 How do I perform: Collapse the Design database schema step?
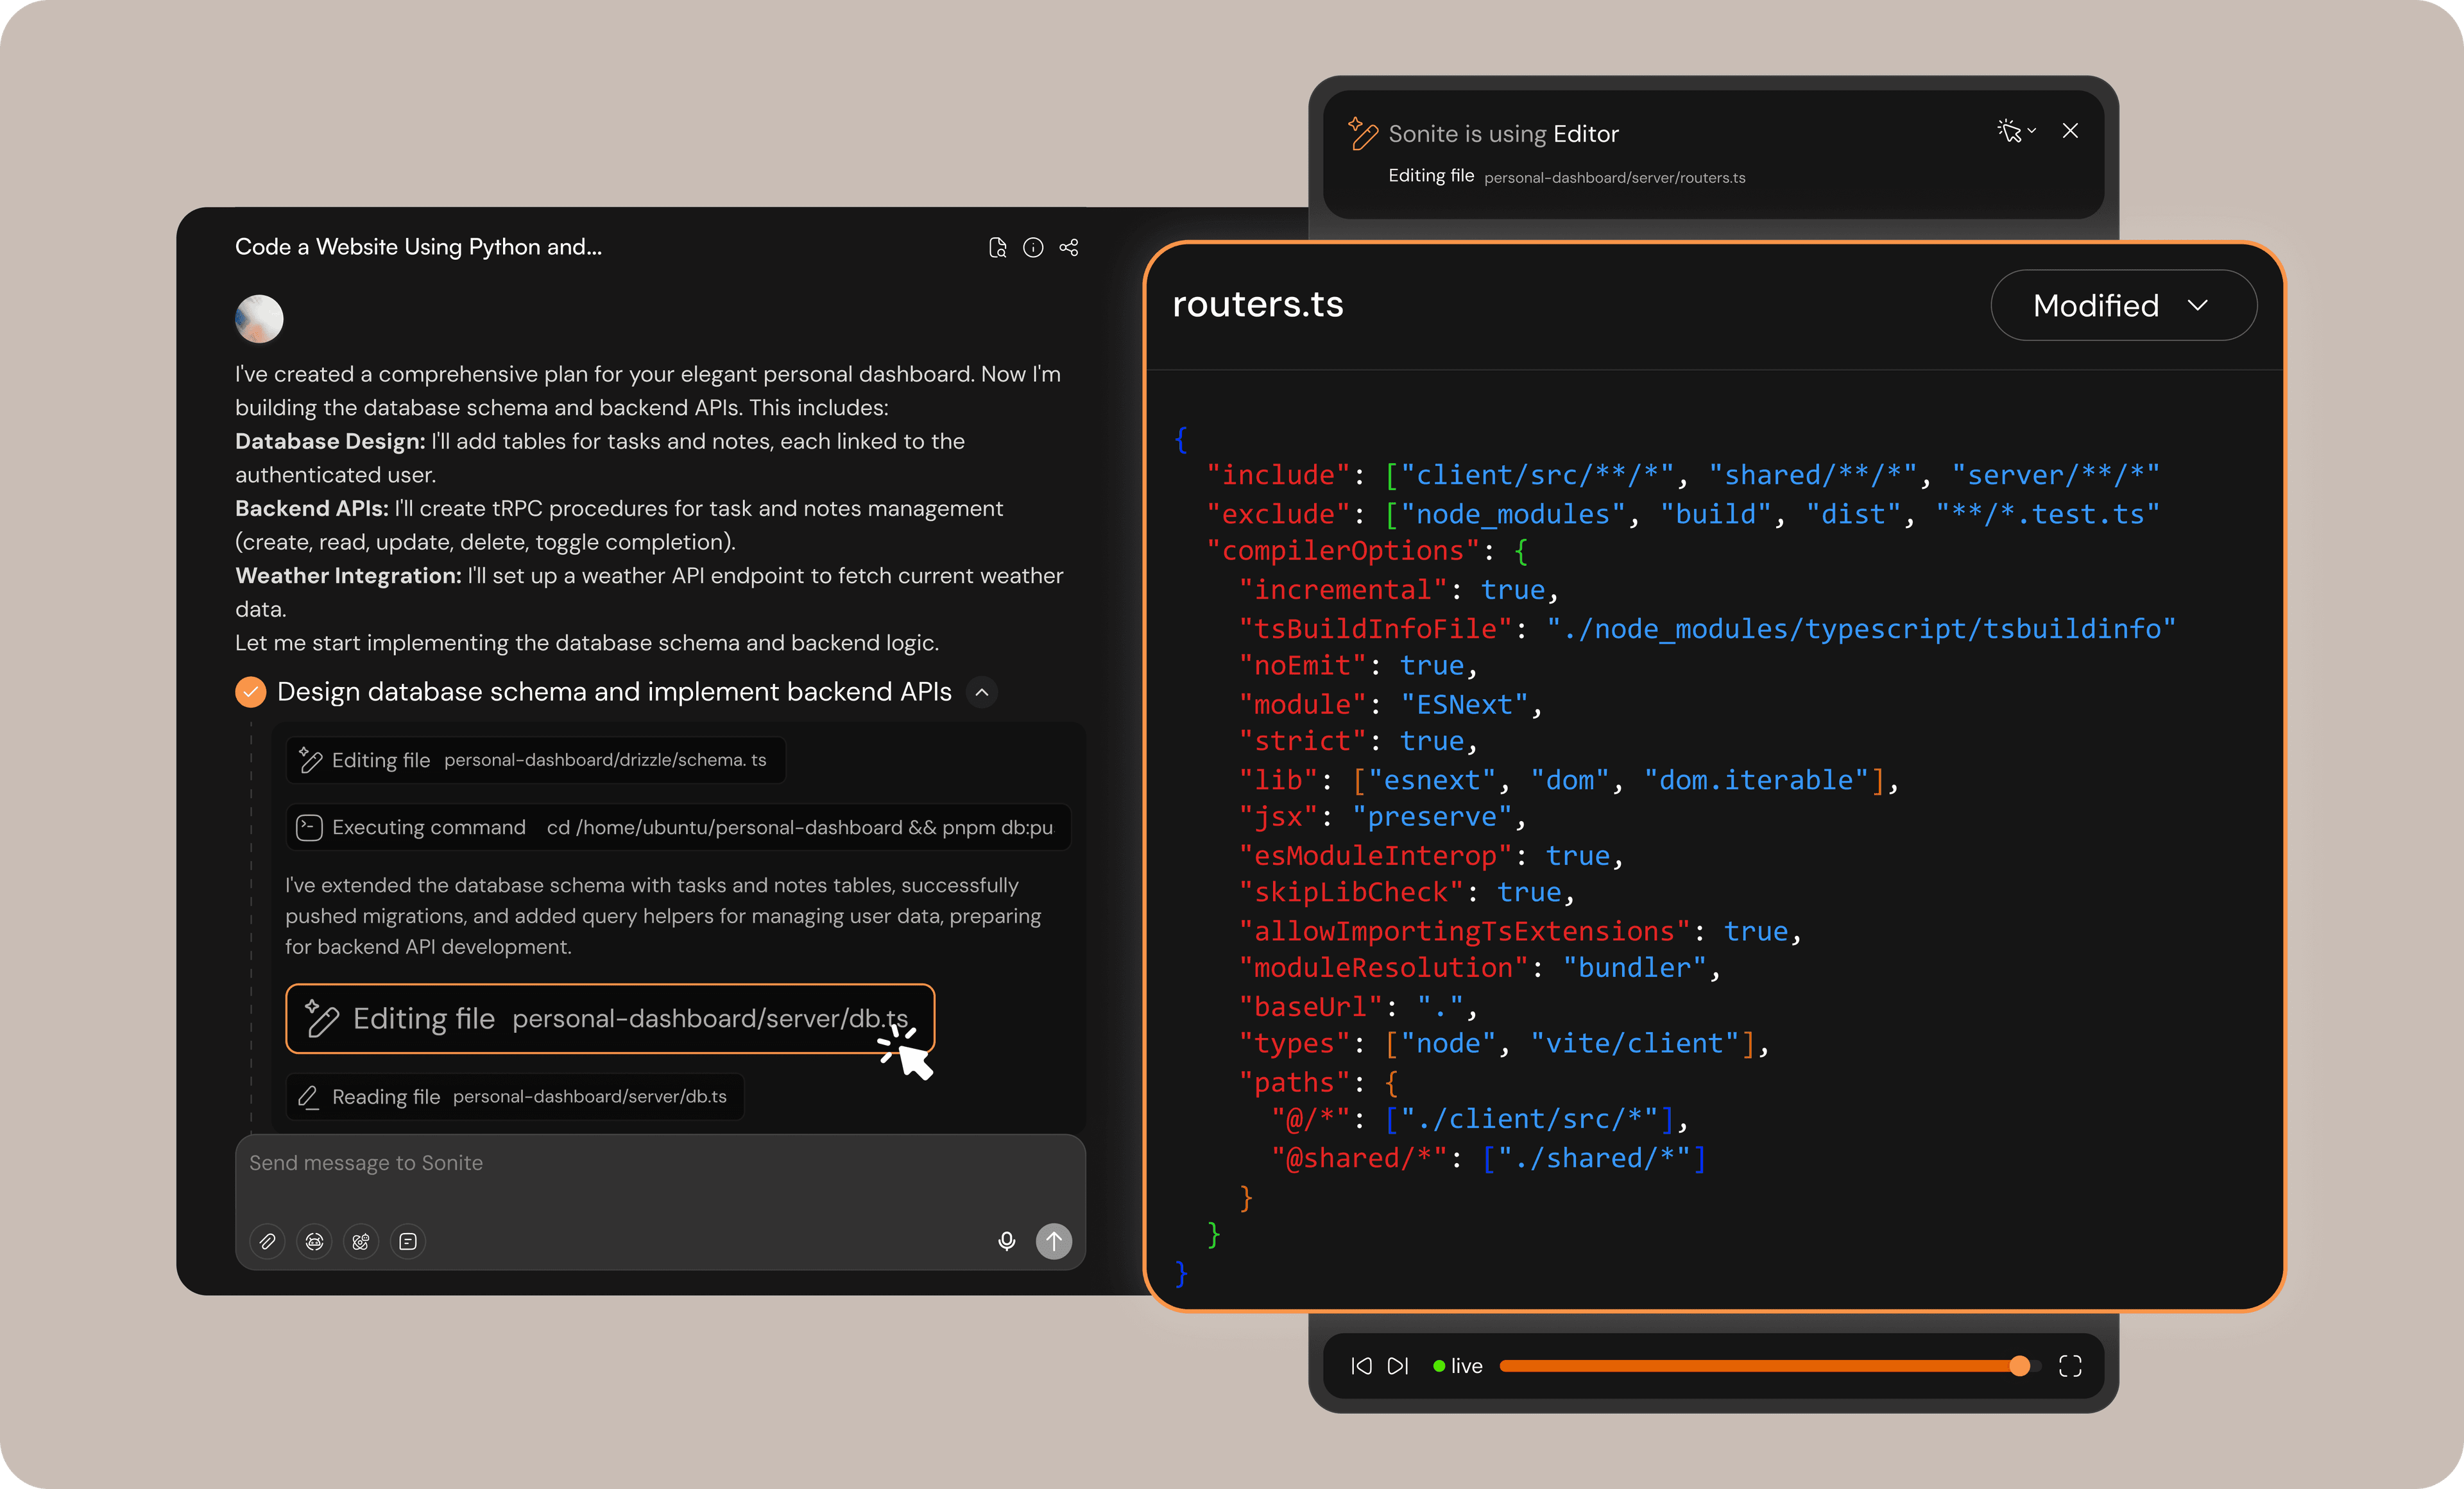pos(981,691)
